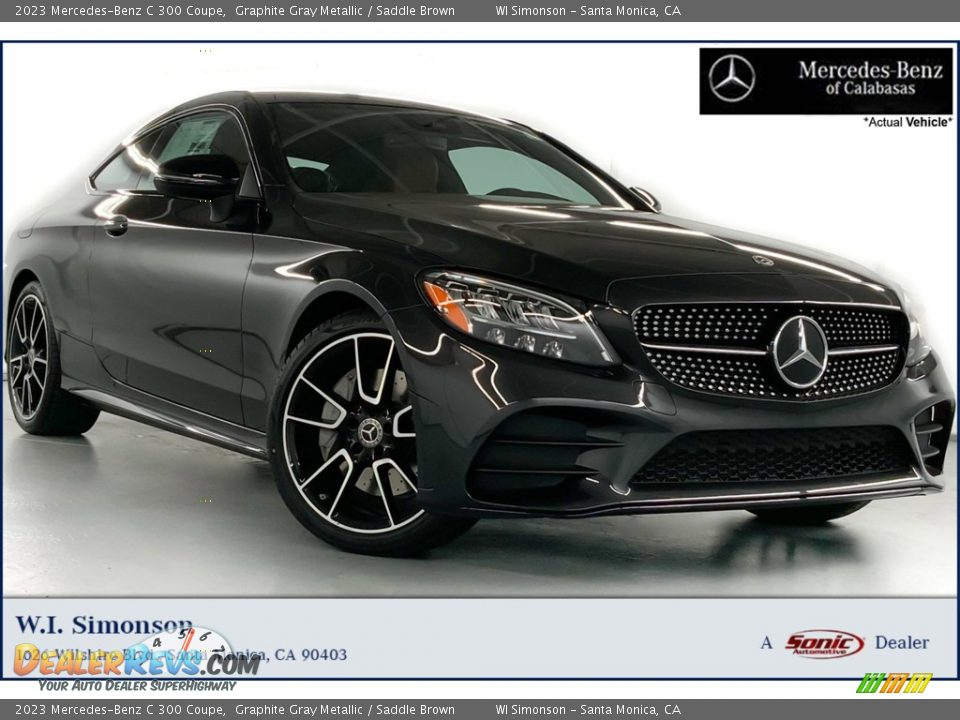Click the DealerRevs.com watermark logo
The width and height of the screenshot is (960, 720).
point(137,657)
